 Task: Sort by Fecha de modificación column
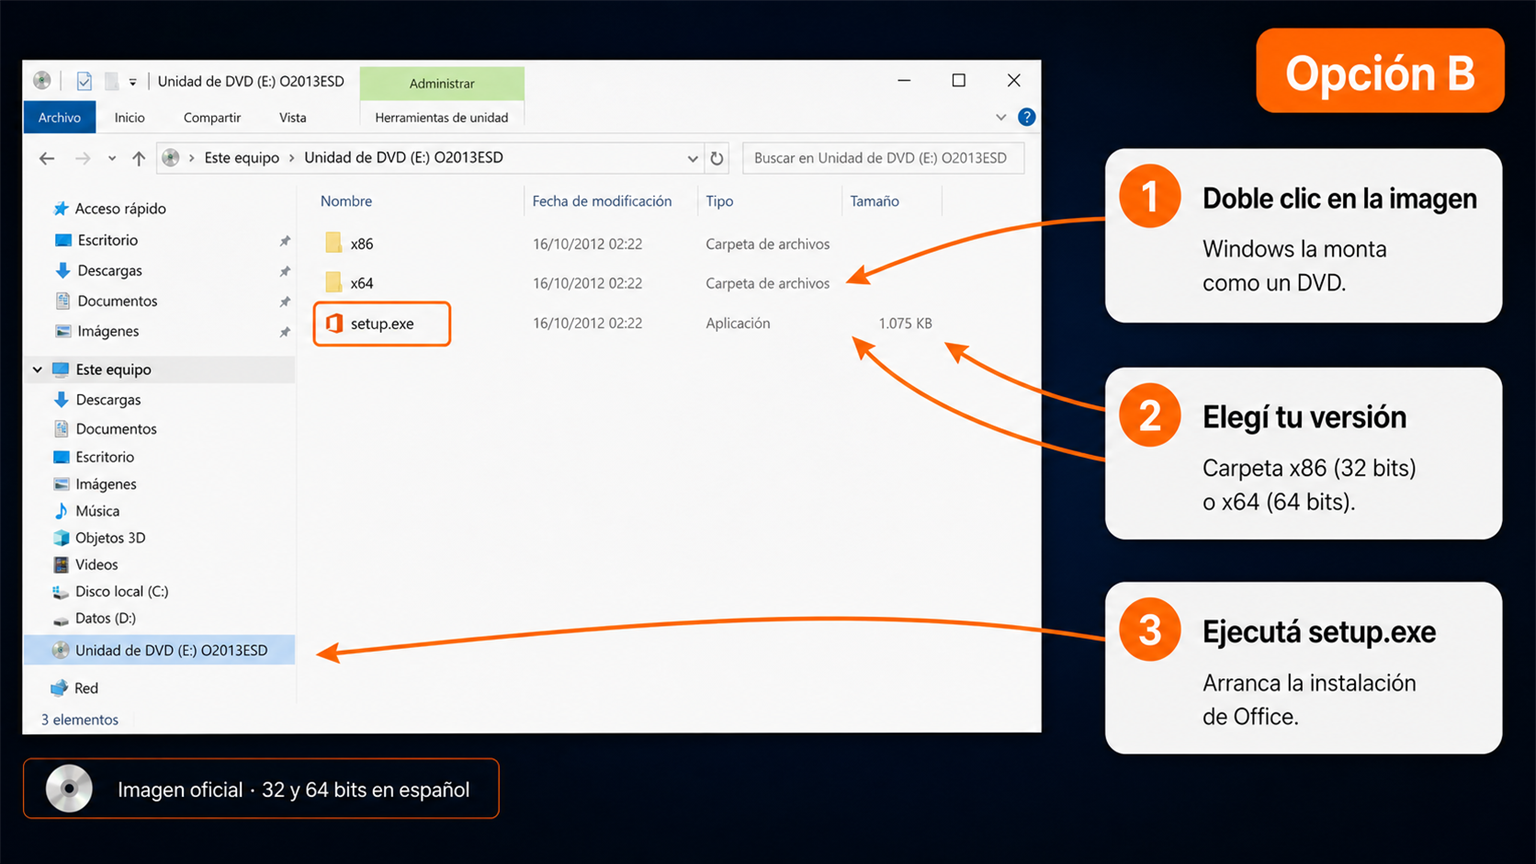pyautogui.click(x=602, y=201)
